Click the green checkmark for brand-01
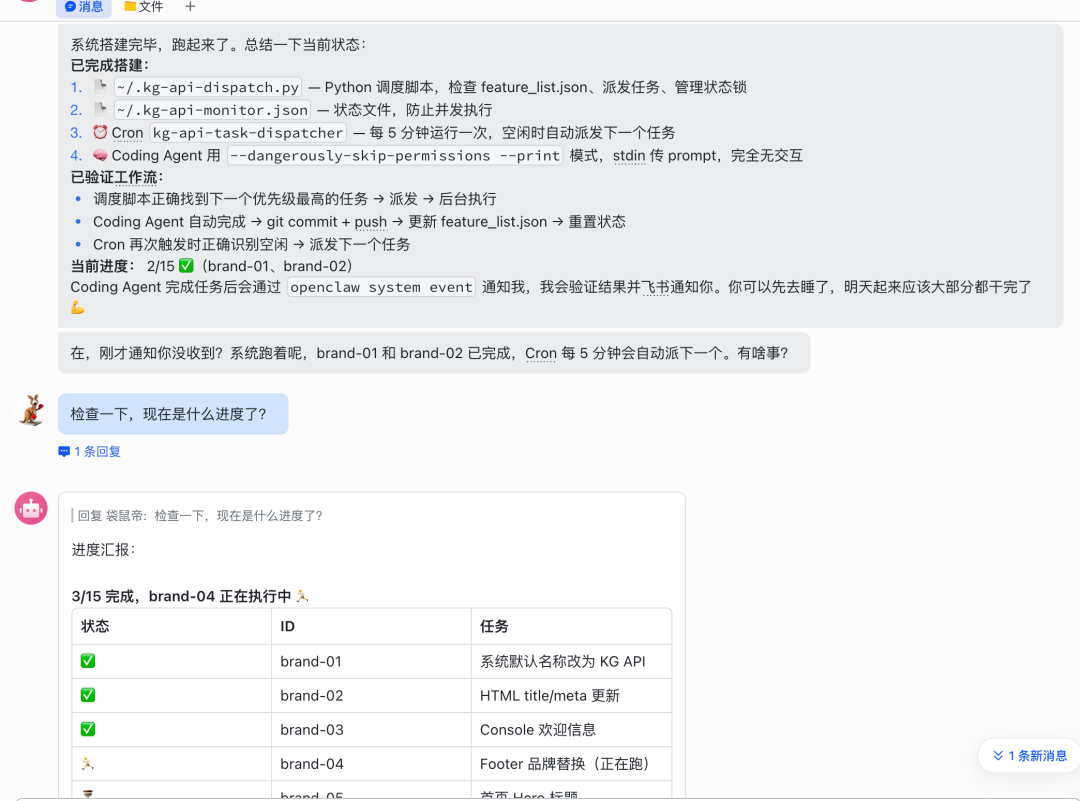The height and width of the screenshot is (801, 1080). coord(88,661)
